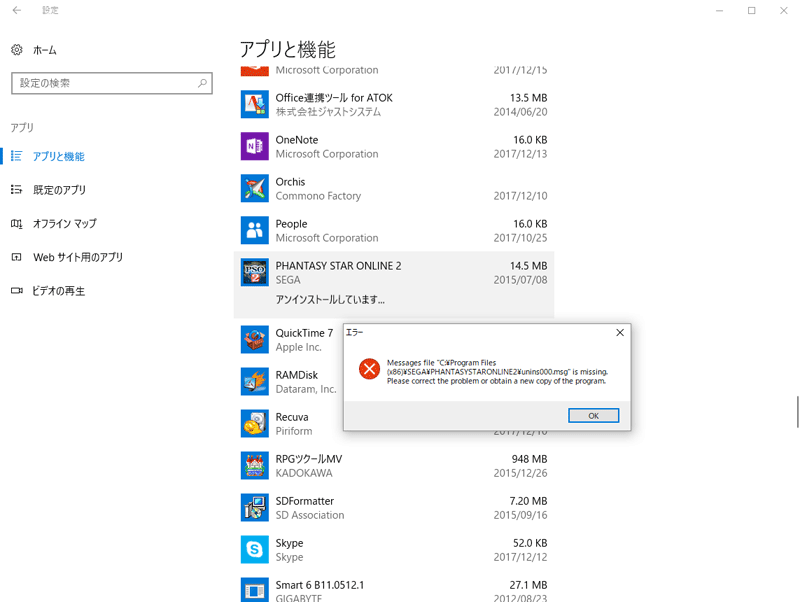Click the SDFormatter app icon
Viewport: 800px width, 602px height.
[255, 508]
